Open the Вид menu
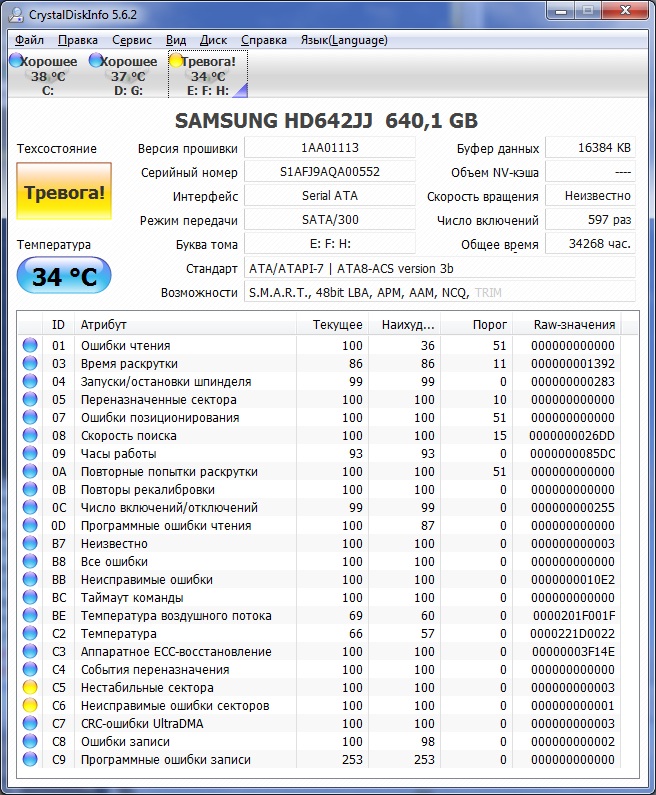The image size is (656, 795). click(x=176, y=40)
